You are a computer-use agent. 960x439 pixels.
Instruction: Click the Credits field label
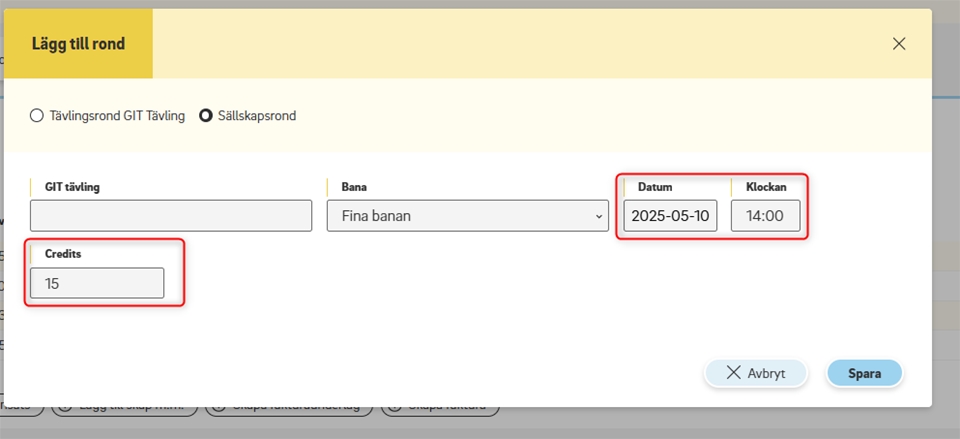63,254
